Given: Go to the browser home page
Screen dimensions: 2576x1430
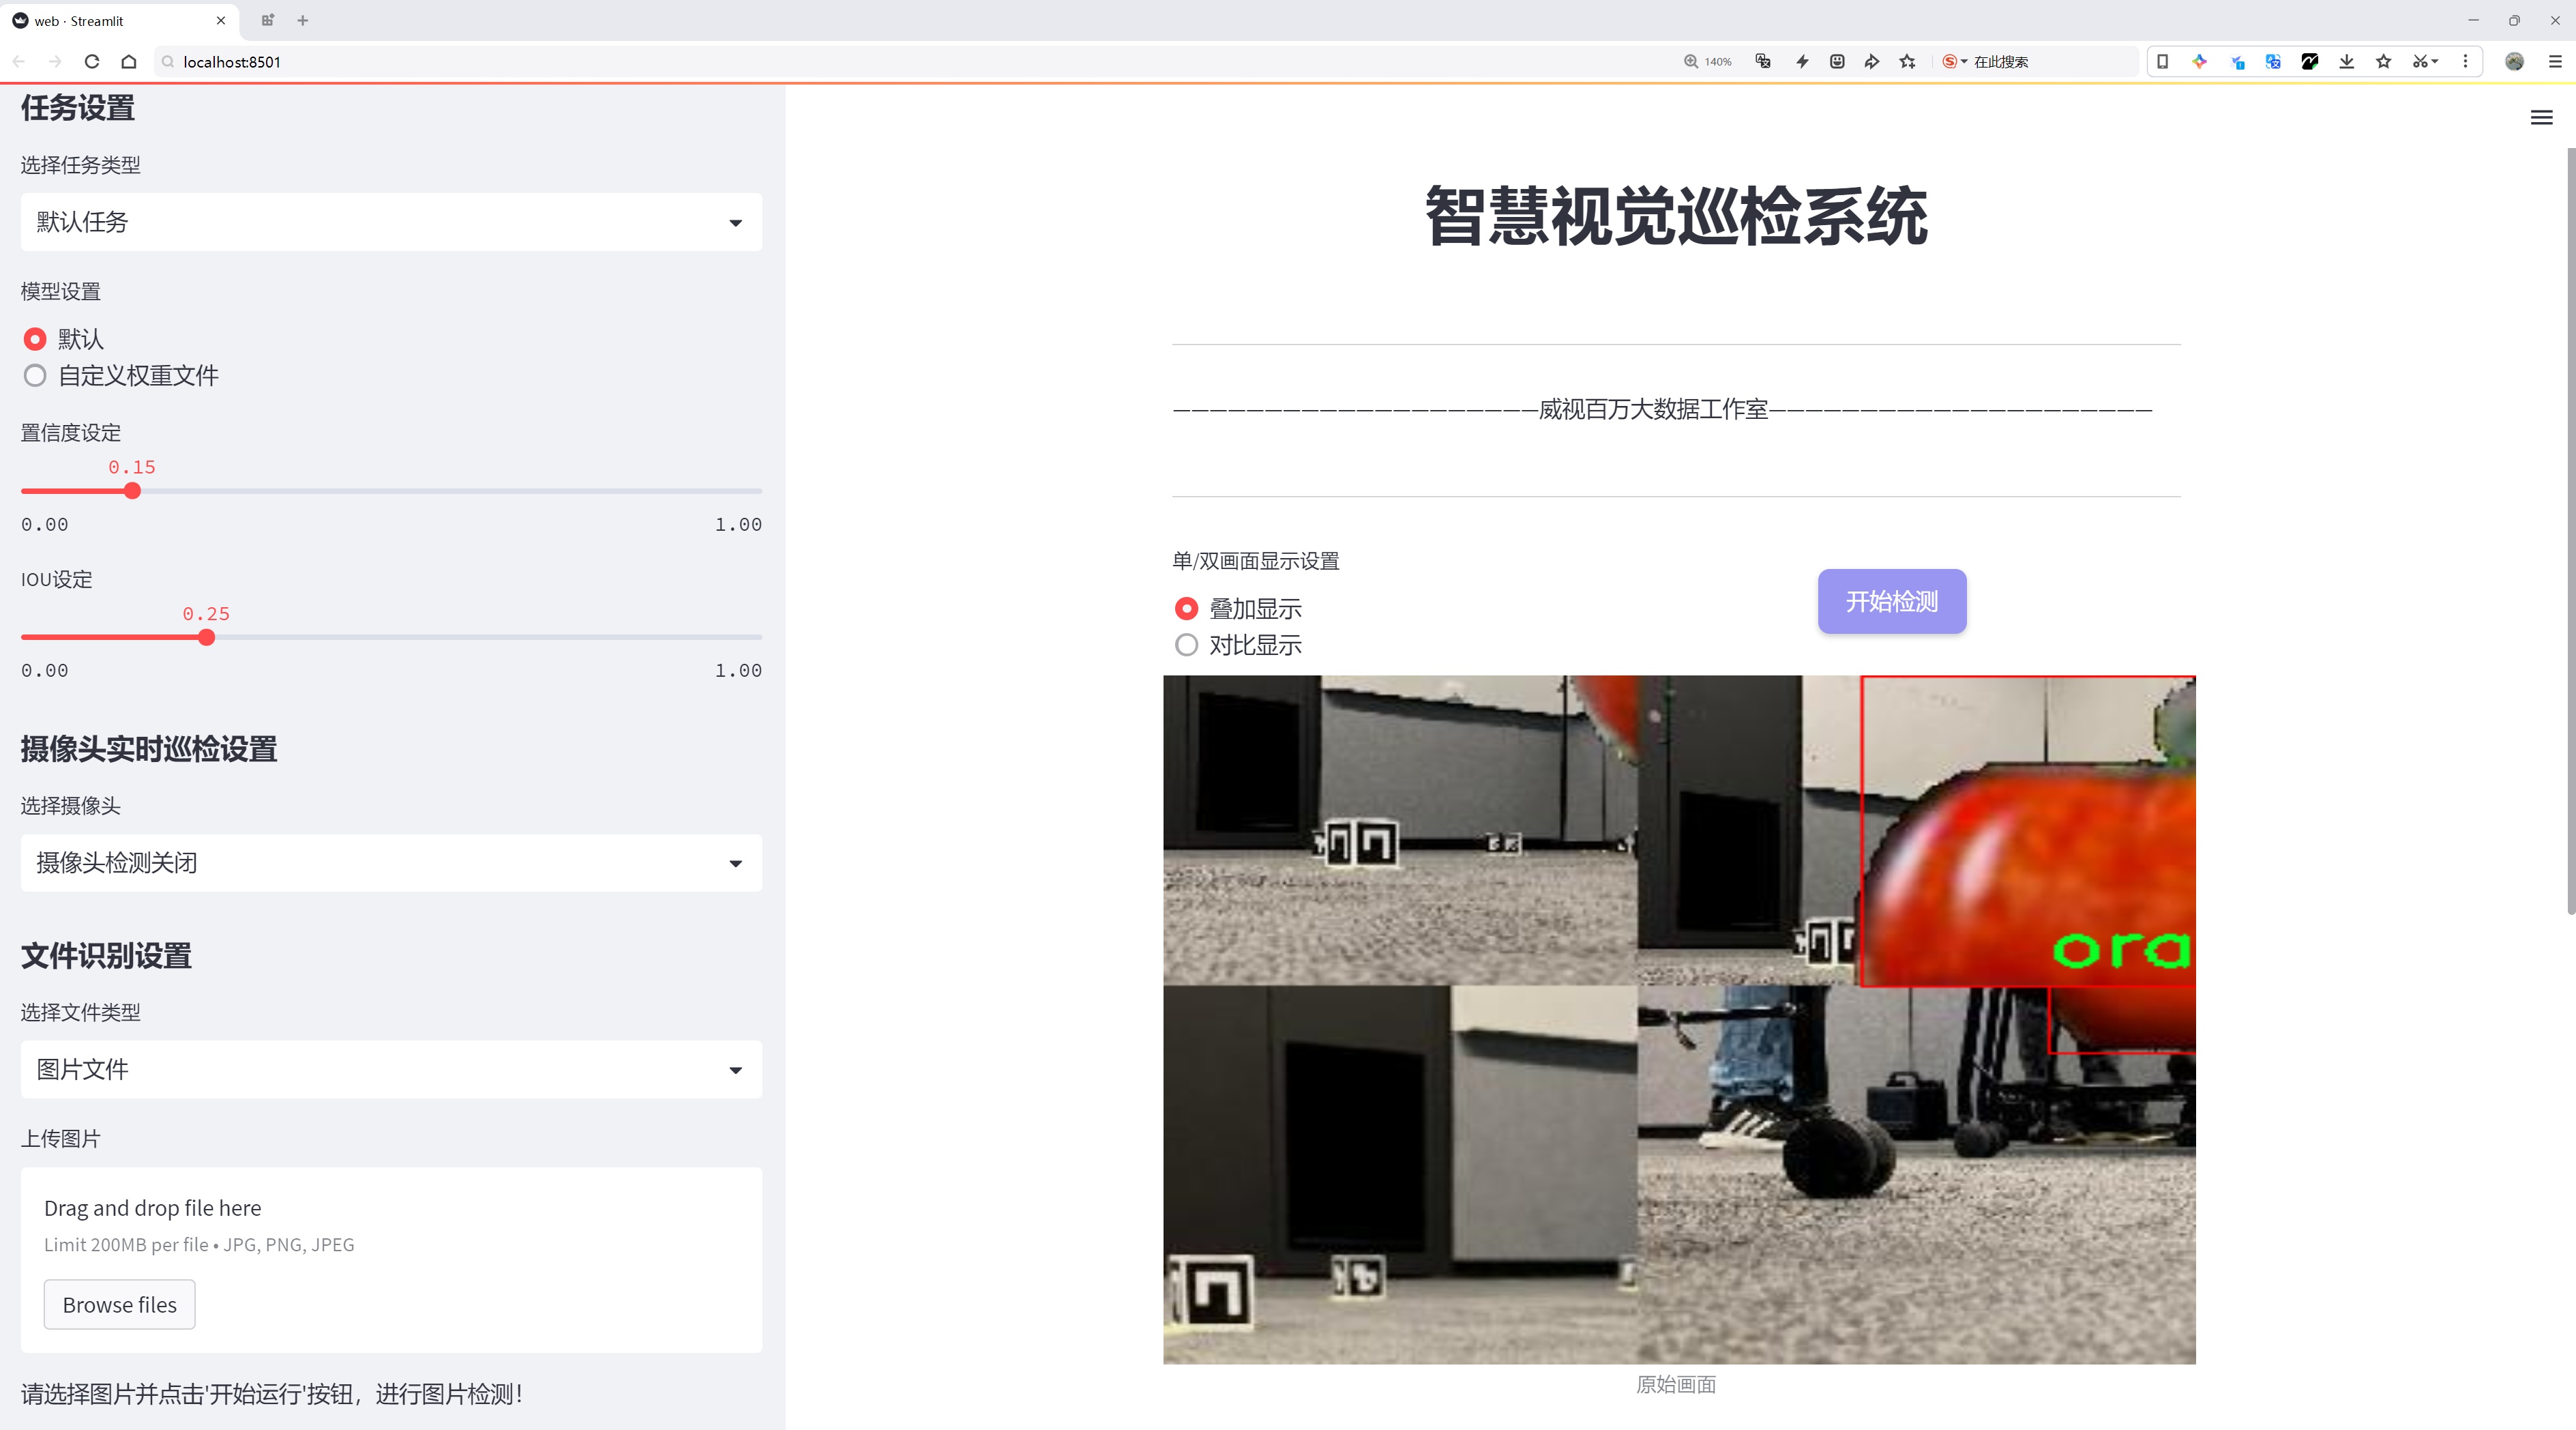Looking at the screenshot, I should point(129,61).
